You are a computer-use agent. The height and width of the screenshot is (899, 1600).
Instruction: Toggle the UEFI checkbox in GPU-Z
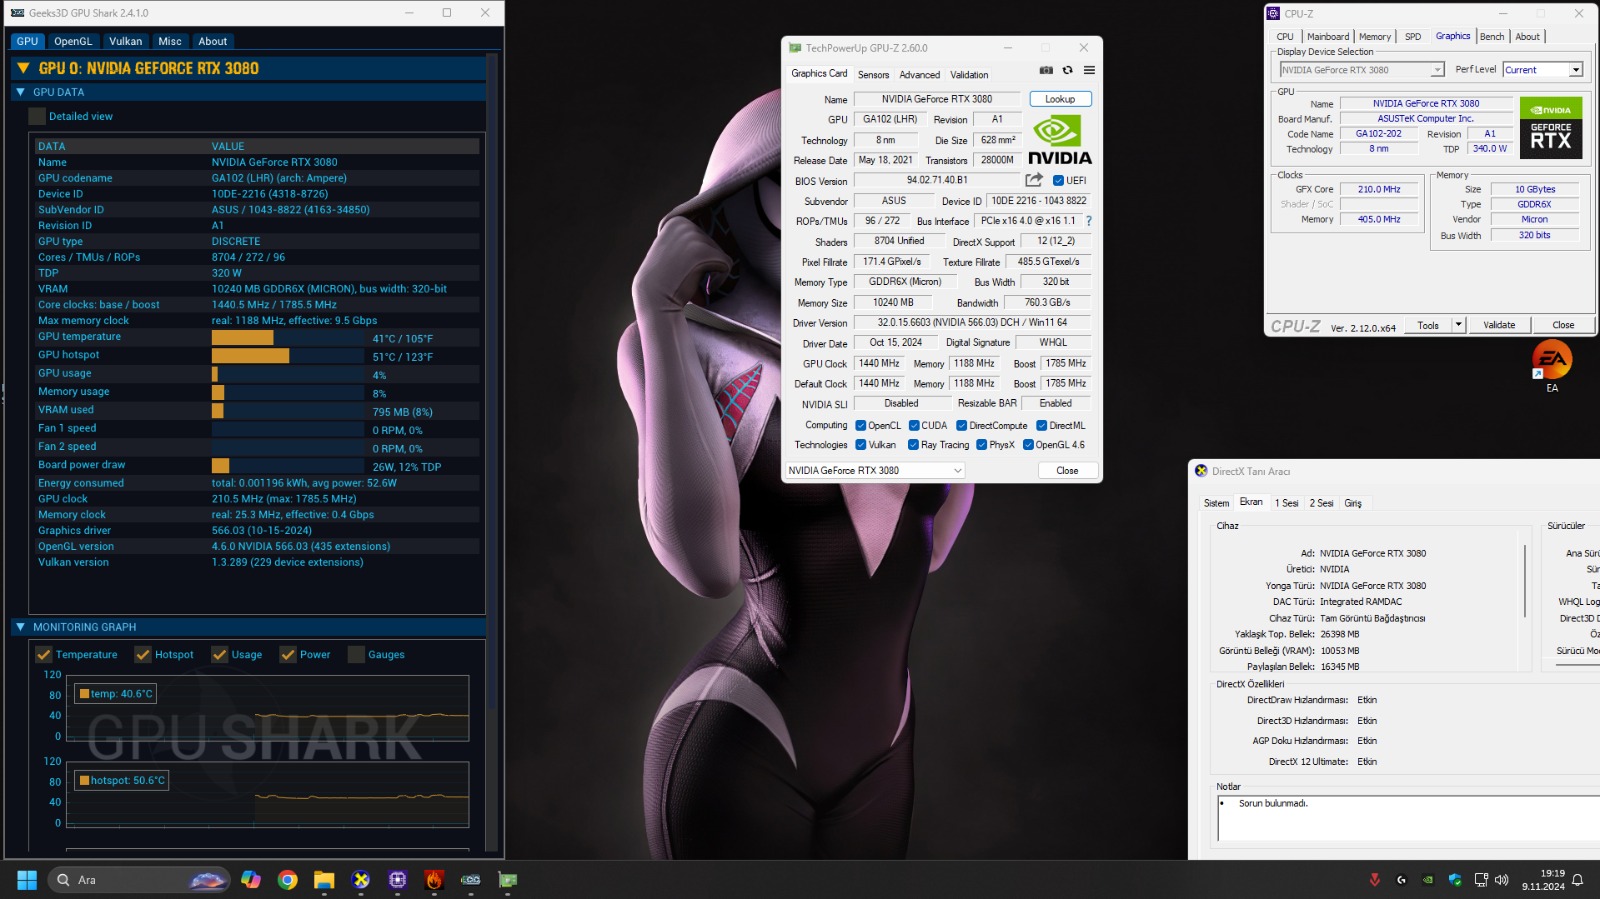[x=1058, y=181]
